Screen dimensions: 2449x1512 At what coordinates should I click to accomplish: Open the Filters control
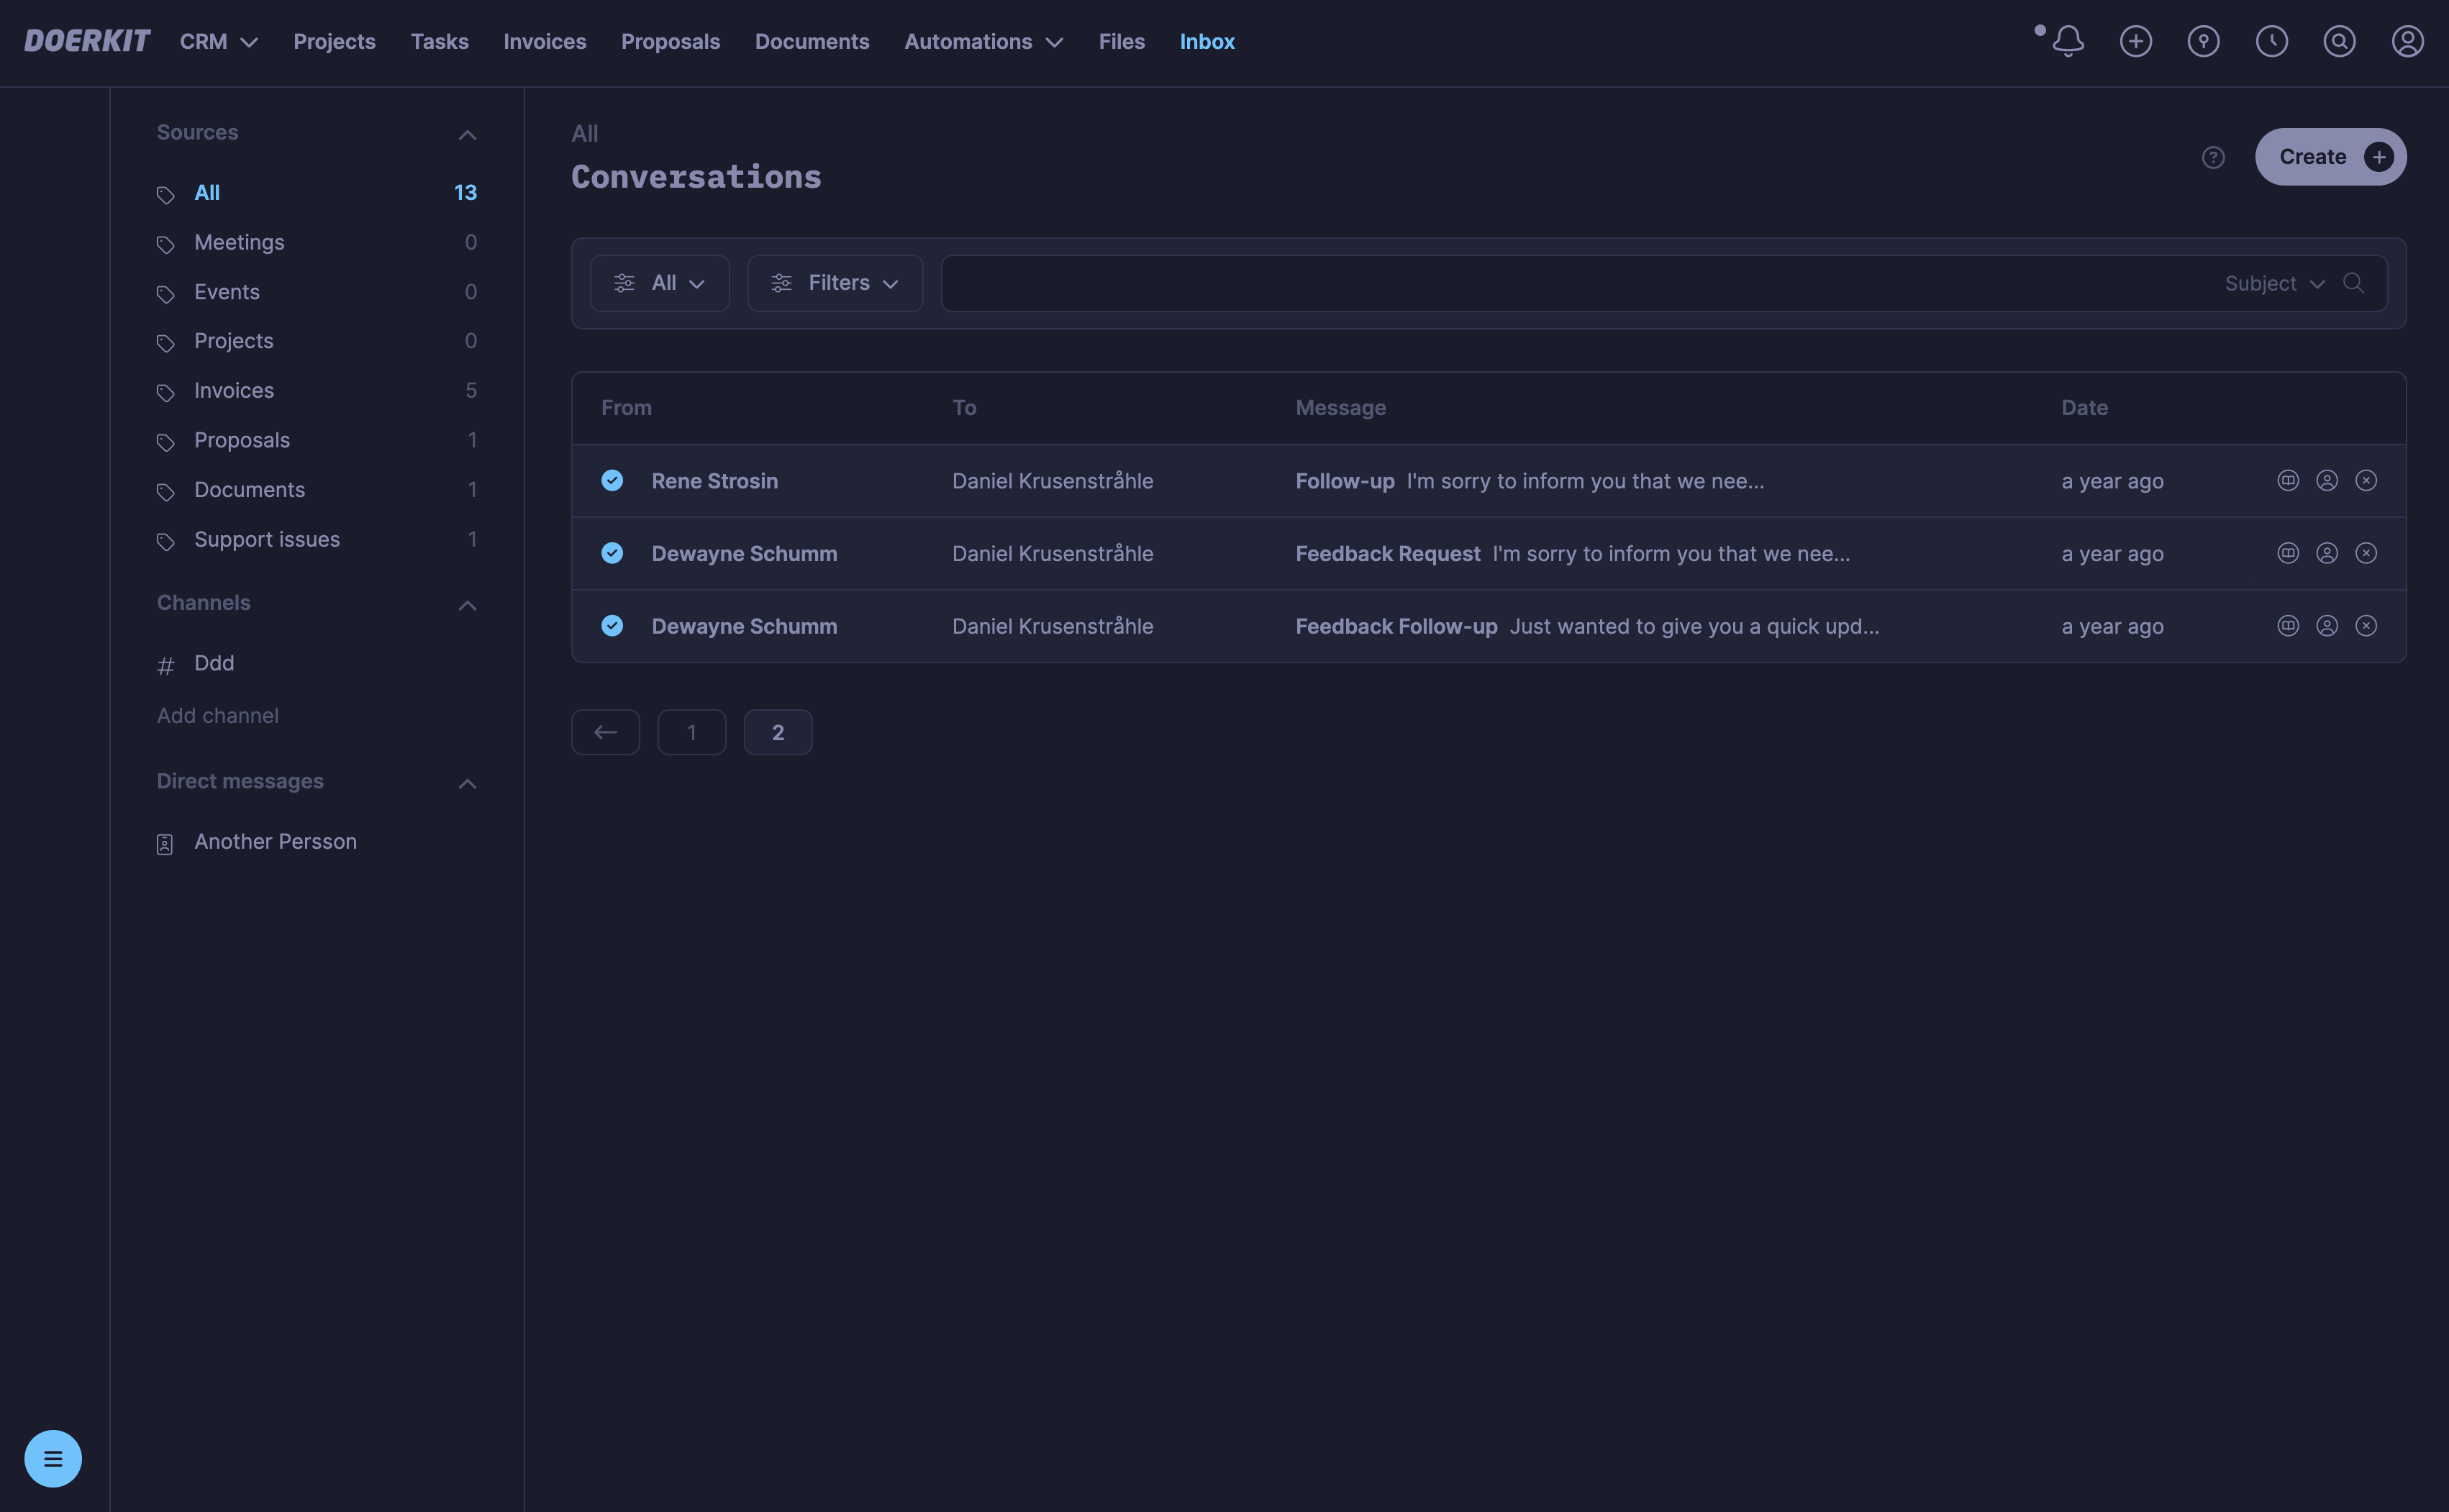[835, 283]
